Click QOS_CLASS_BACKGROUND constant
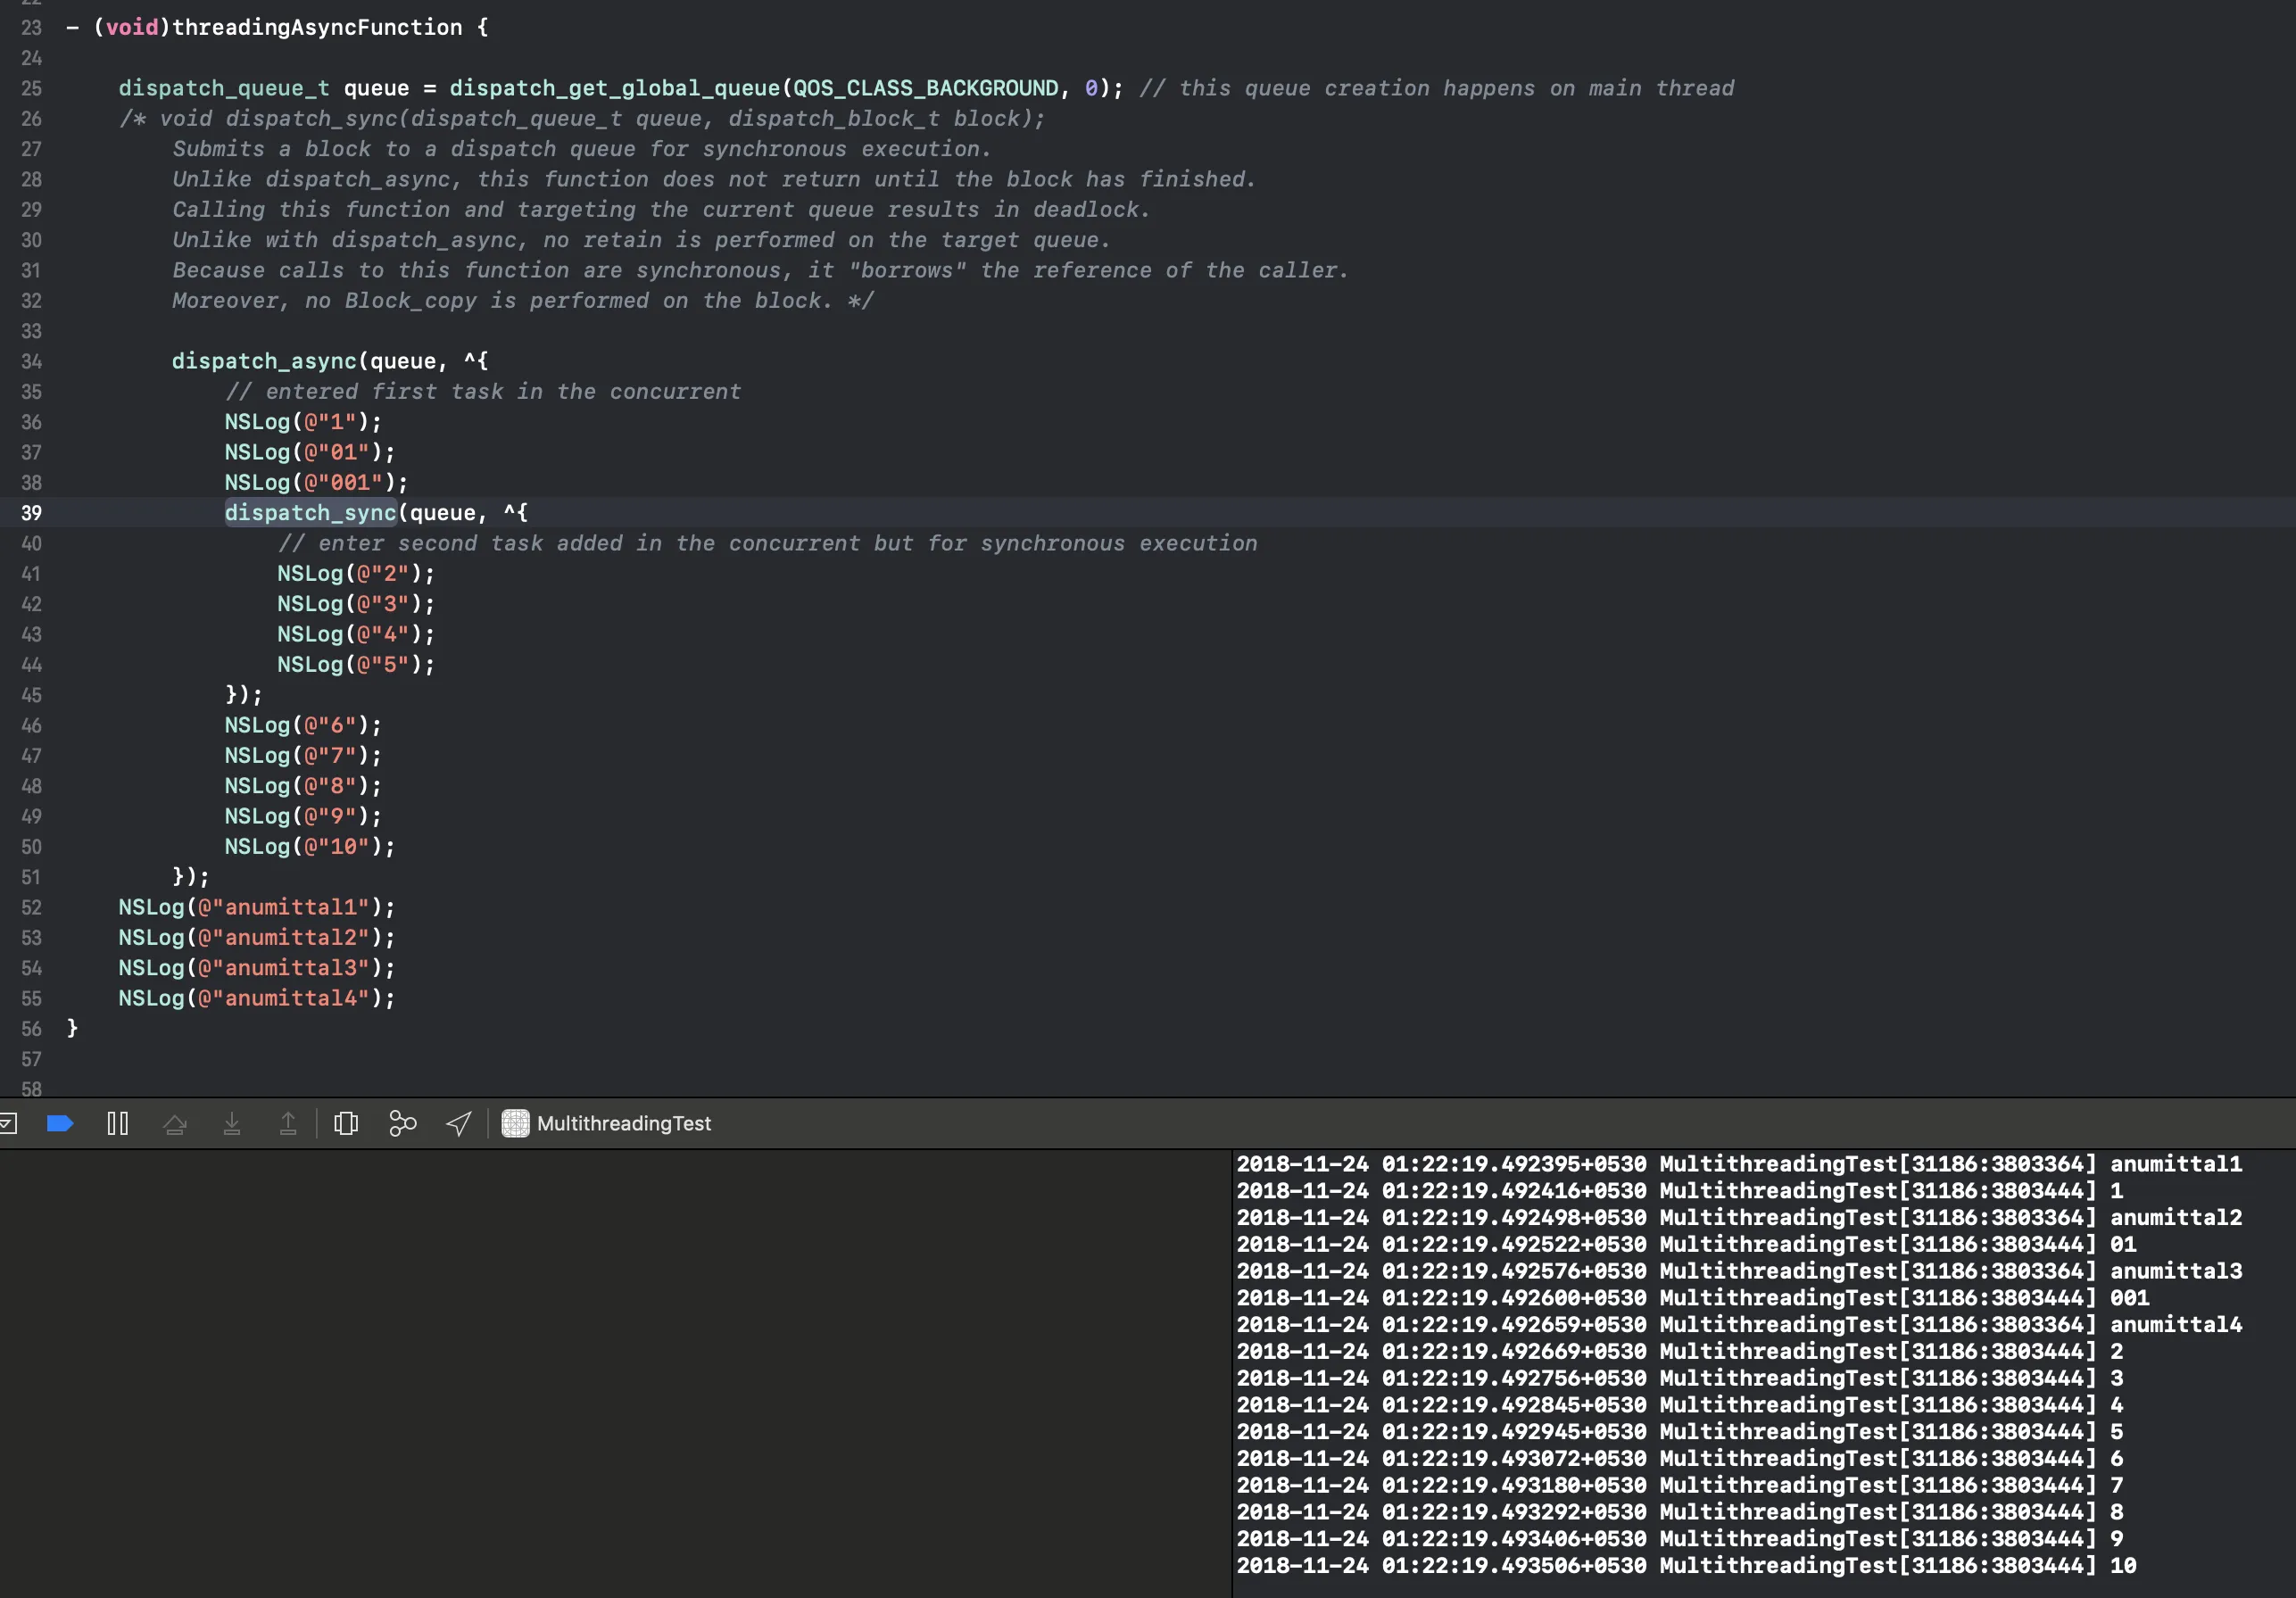2296x1598 pixels. [926, 88]
